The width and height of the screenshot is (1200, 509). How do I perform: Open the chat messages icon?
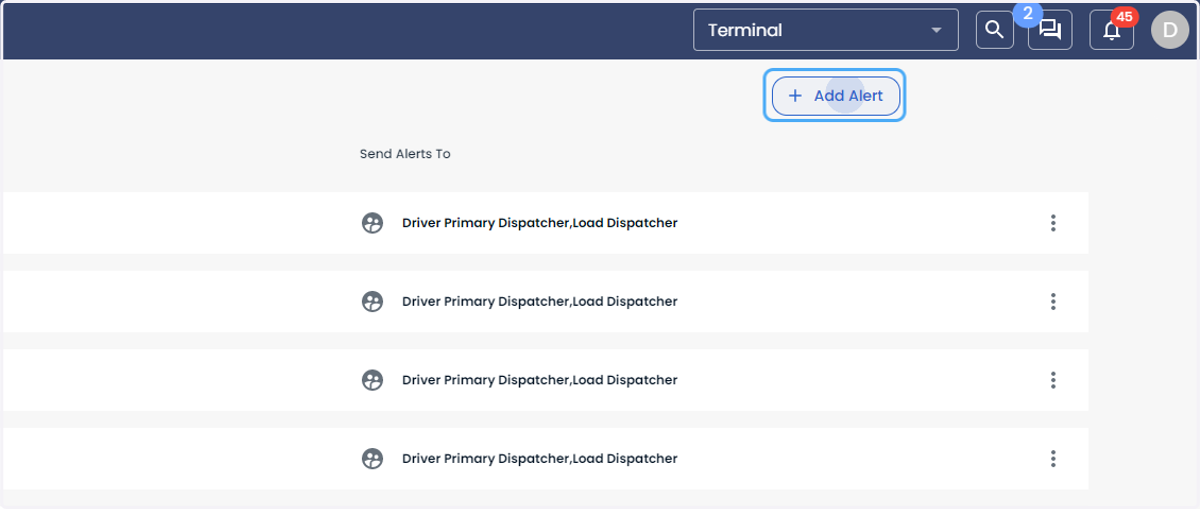(x=1050, y=30)
